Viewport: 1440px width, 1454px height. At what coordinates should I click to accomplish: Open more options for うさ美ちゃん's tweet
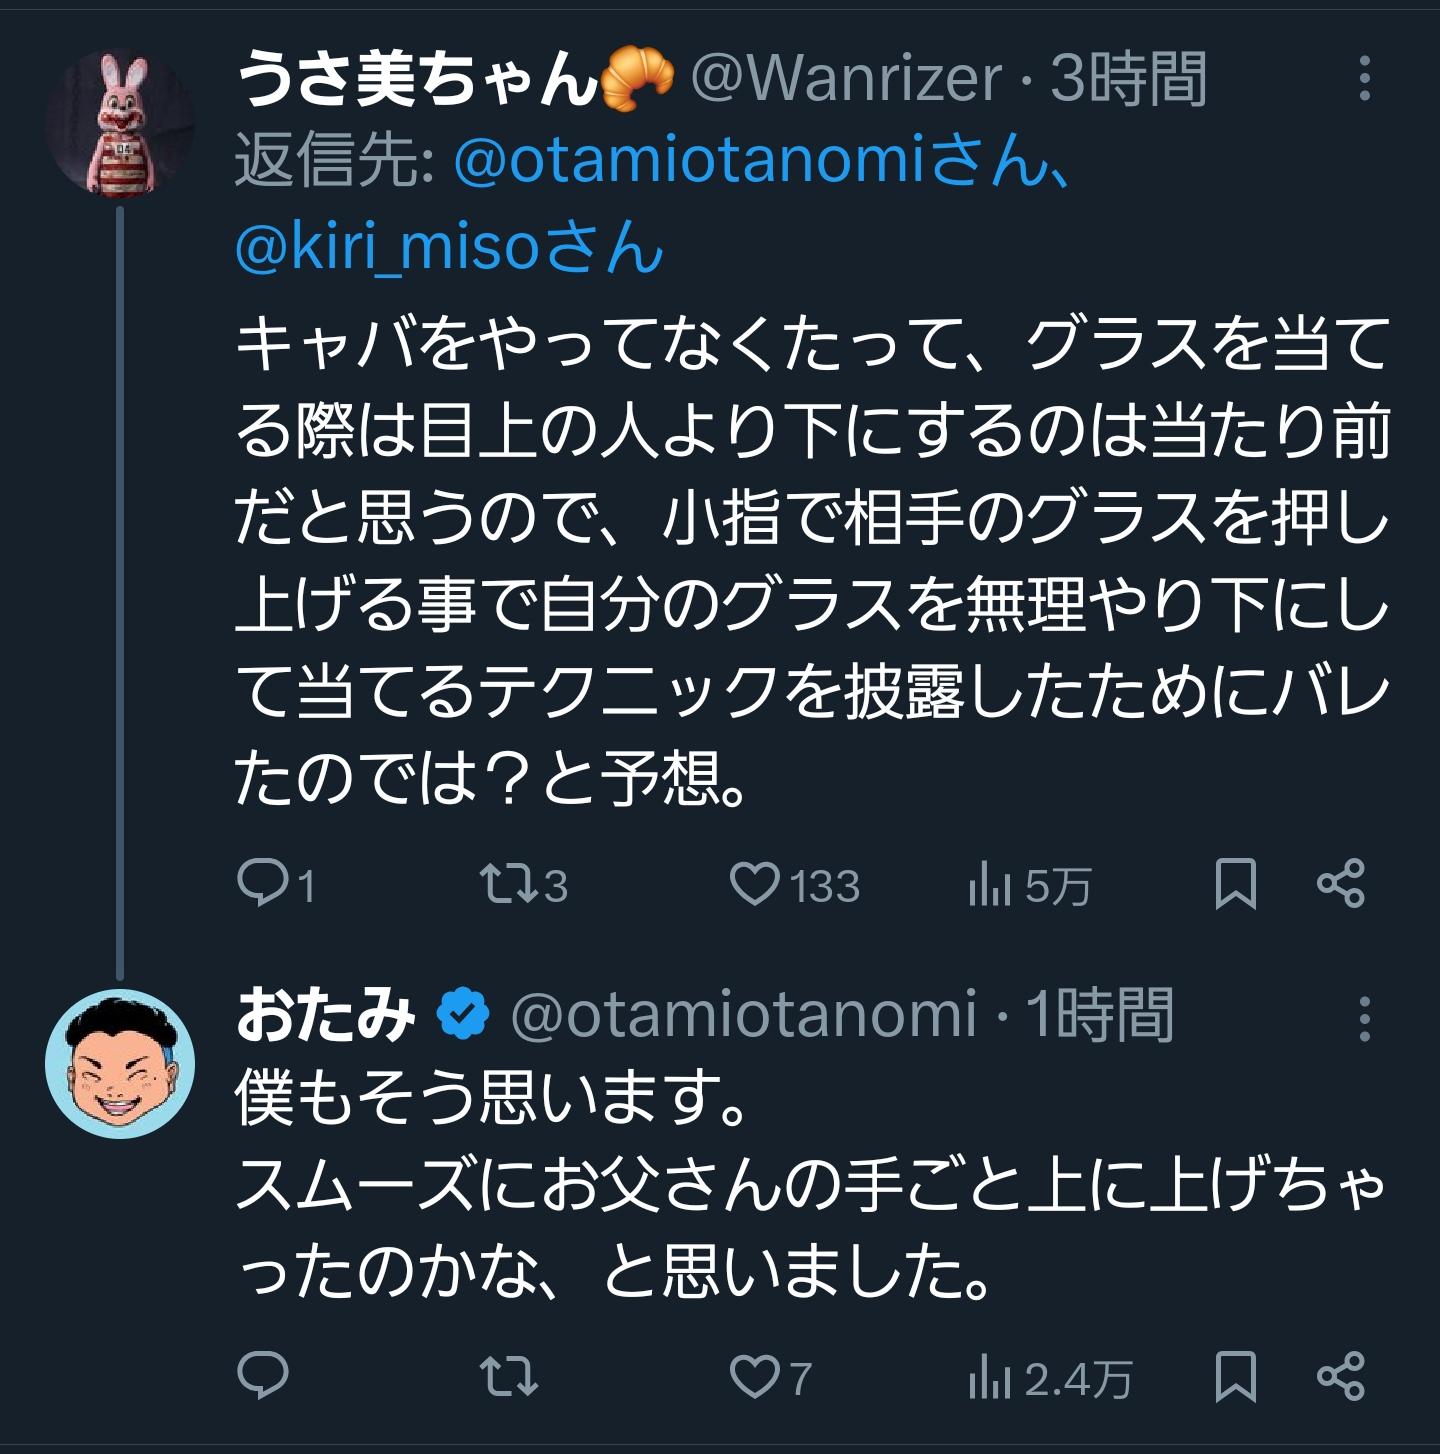[x=1365, y=78]
